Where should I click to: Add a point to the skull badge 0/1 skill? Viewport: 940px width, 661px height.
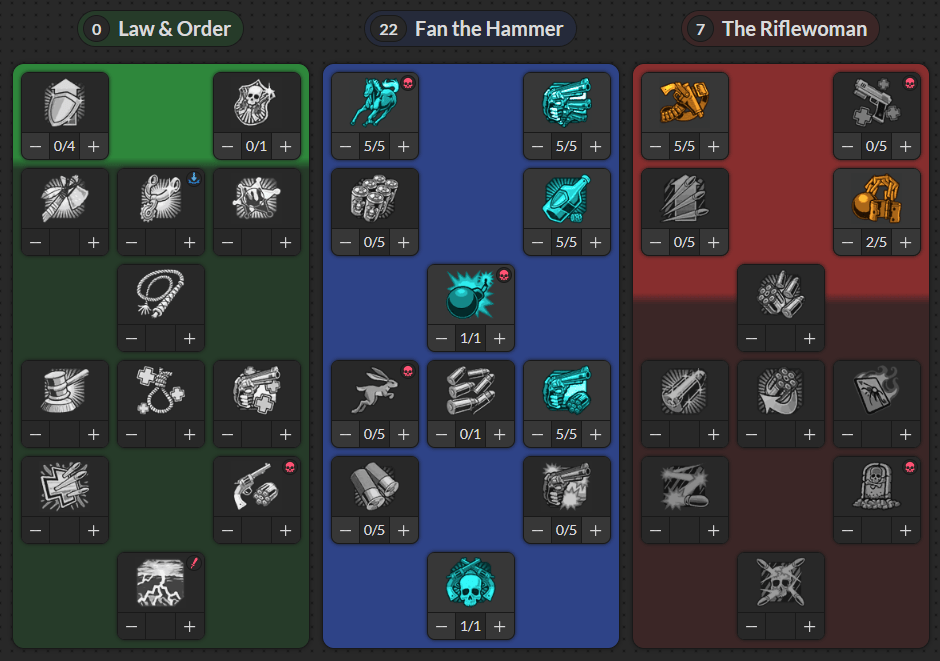(285, 146)
